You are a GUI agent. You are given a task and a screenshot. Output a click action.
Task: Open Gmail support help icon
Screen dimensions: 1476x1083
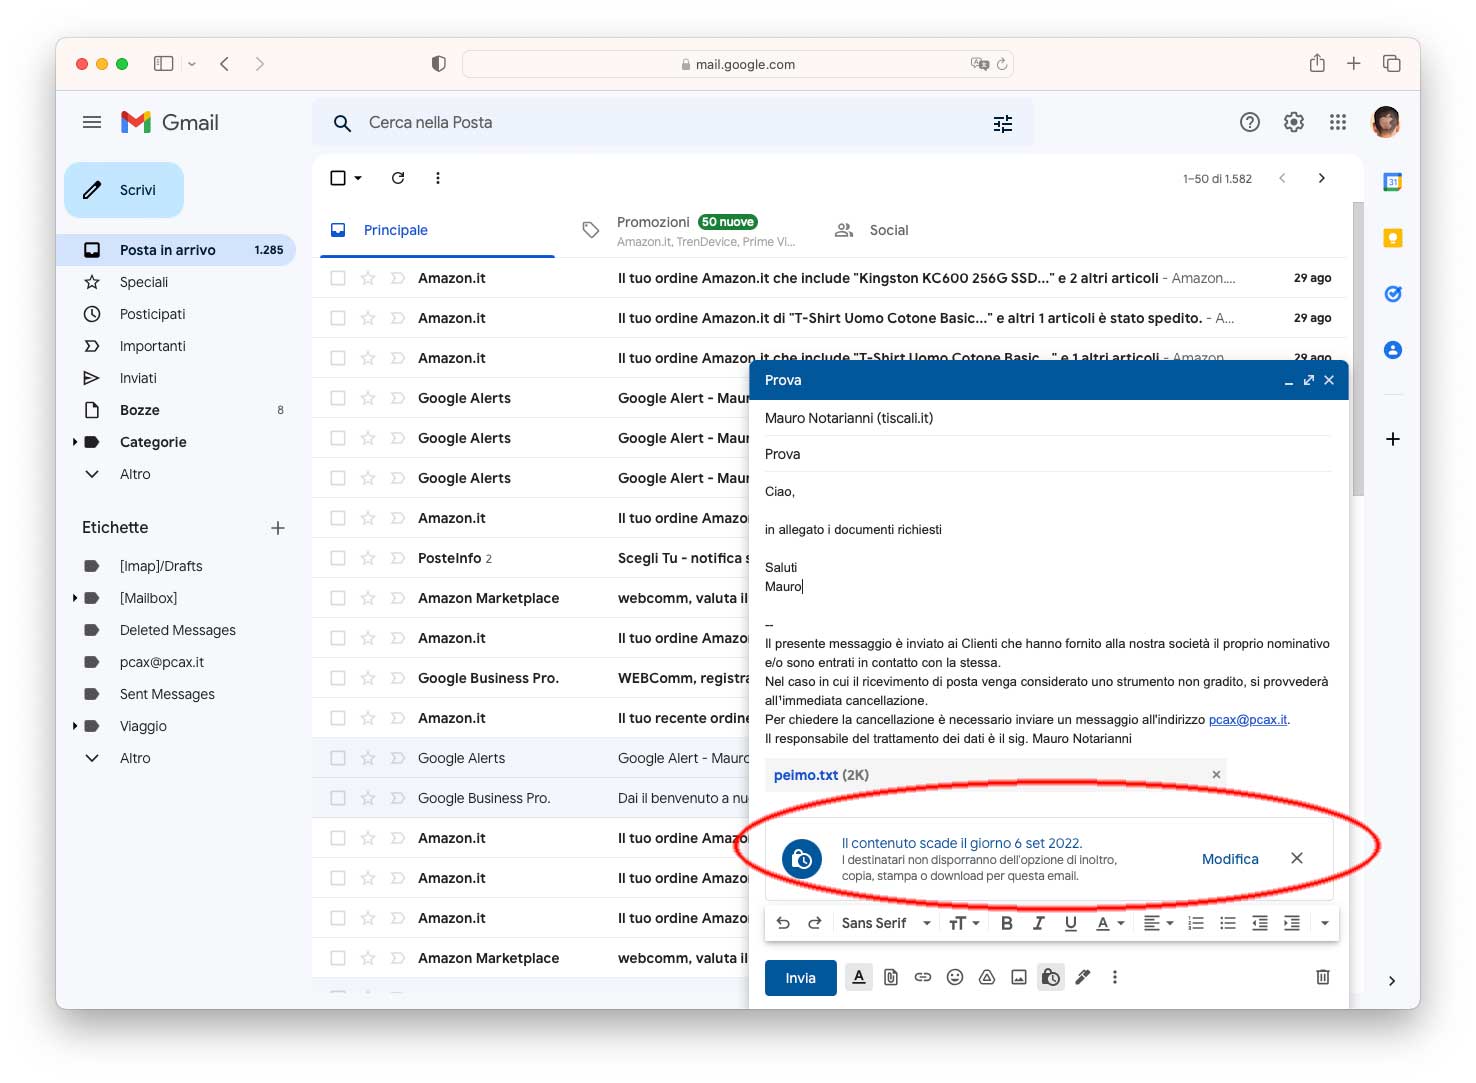tap(1250, 122)
